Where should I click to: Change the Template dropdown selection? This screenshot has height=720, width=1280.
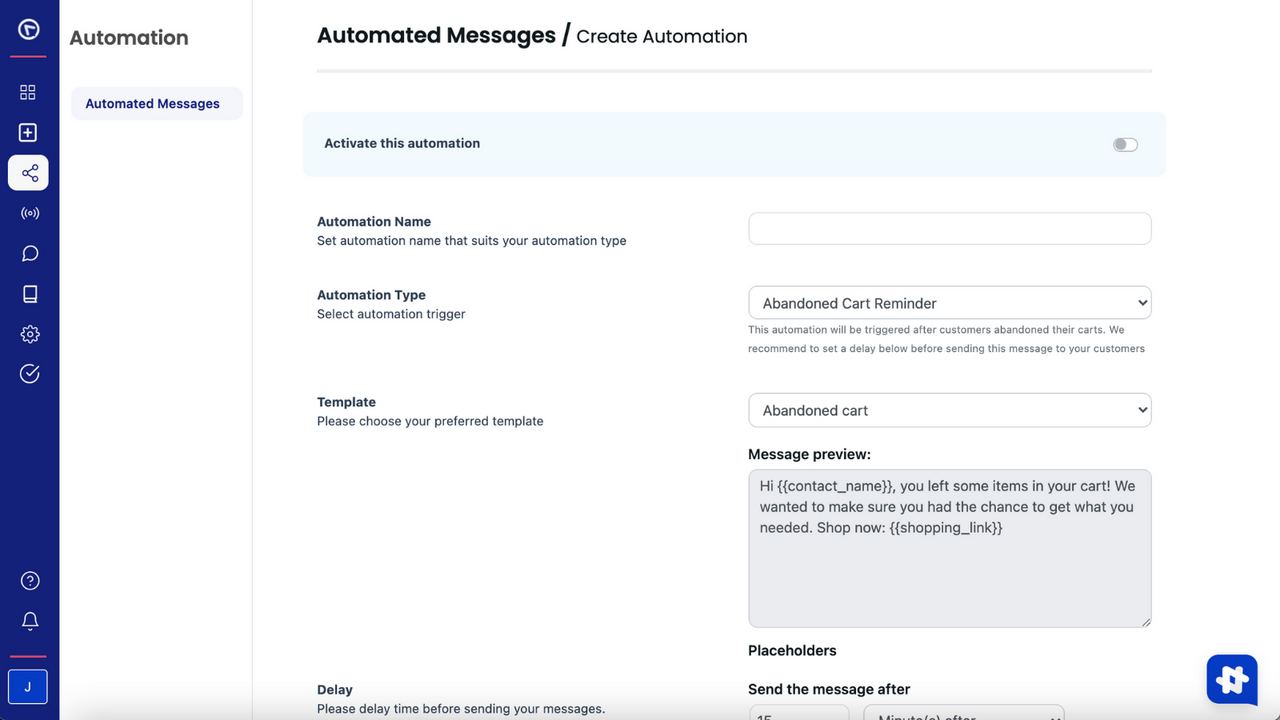click(949, 410)
